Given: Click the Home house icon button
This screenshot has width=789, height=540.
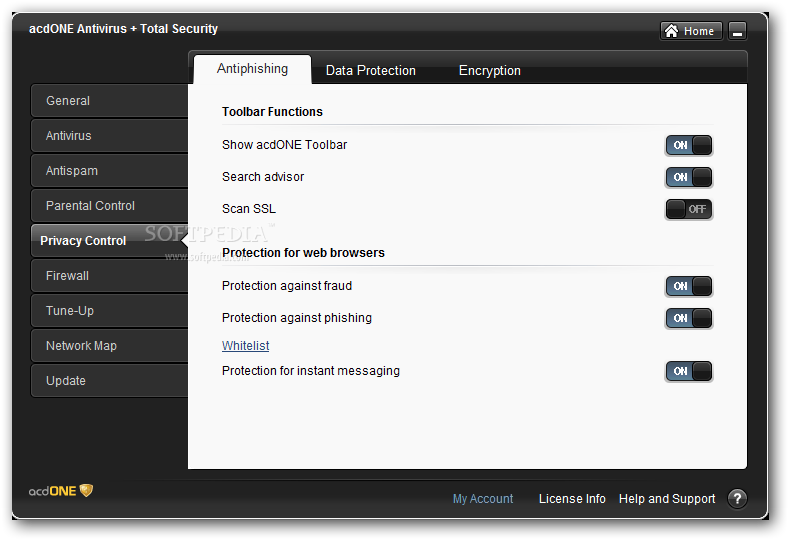Looking at the screenshot, I should (x=691, y=31).
